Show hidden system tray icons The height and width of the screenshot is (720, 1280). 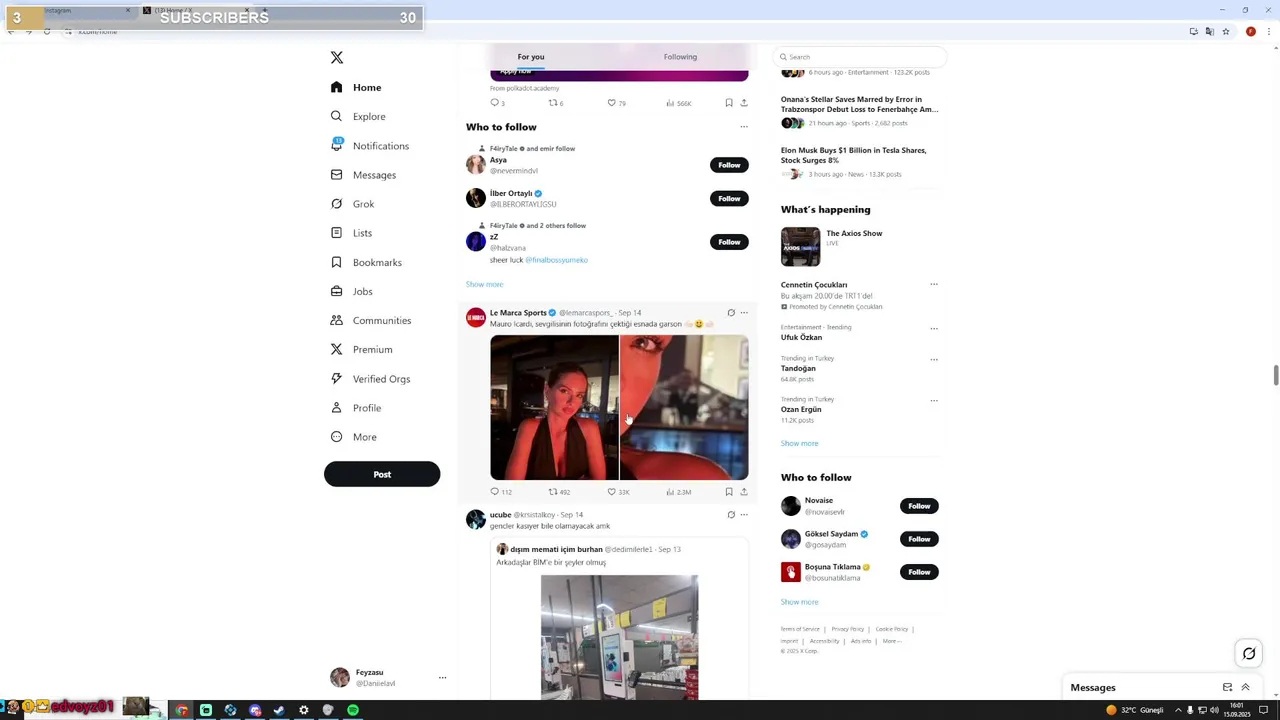click(1177, 710)
